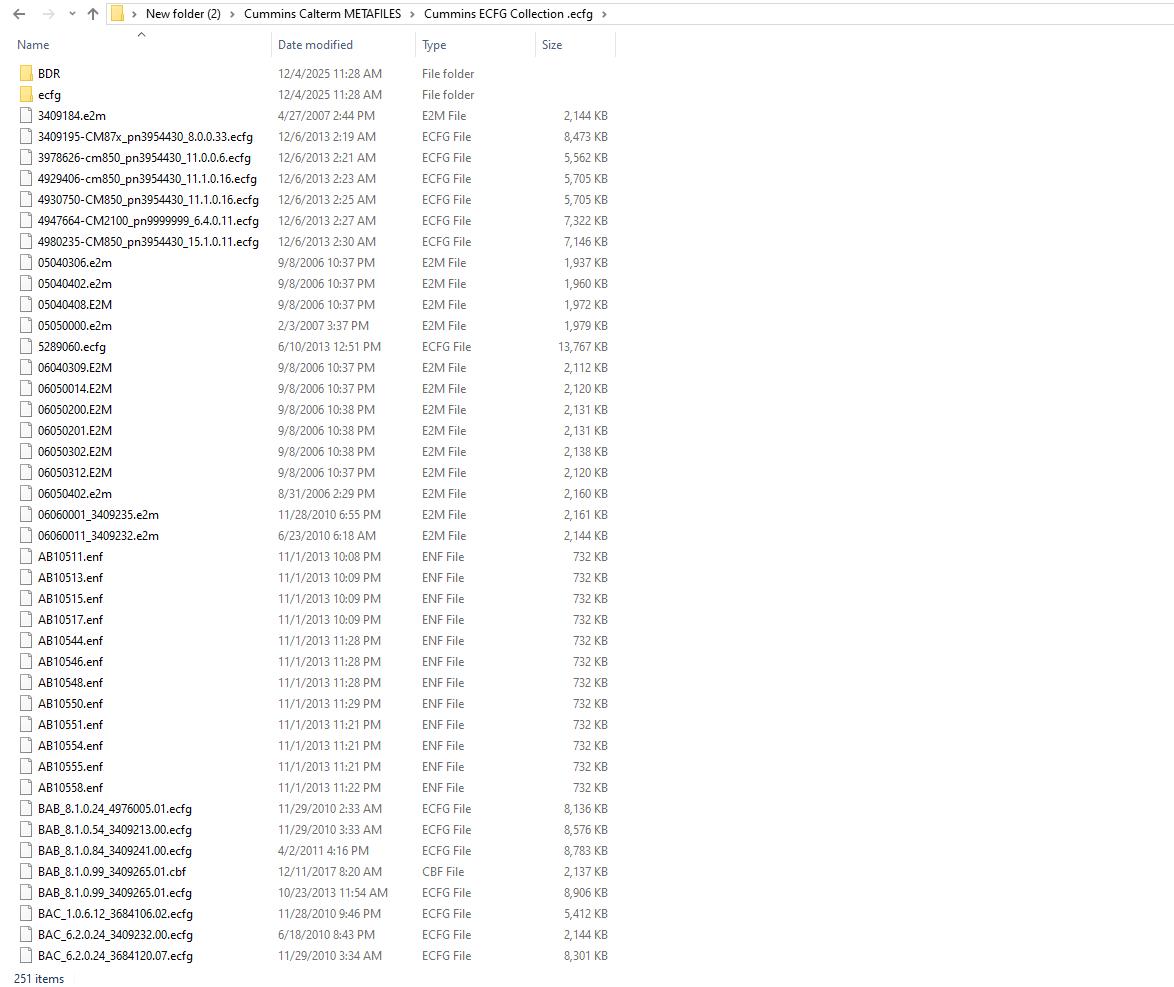This screenshot has width=1174, height=987.
Task: Select 4980235-CM850 ecfg file icon
Action: click(26, 241)
